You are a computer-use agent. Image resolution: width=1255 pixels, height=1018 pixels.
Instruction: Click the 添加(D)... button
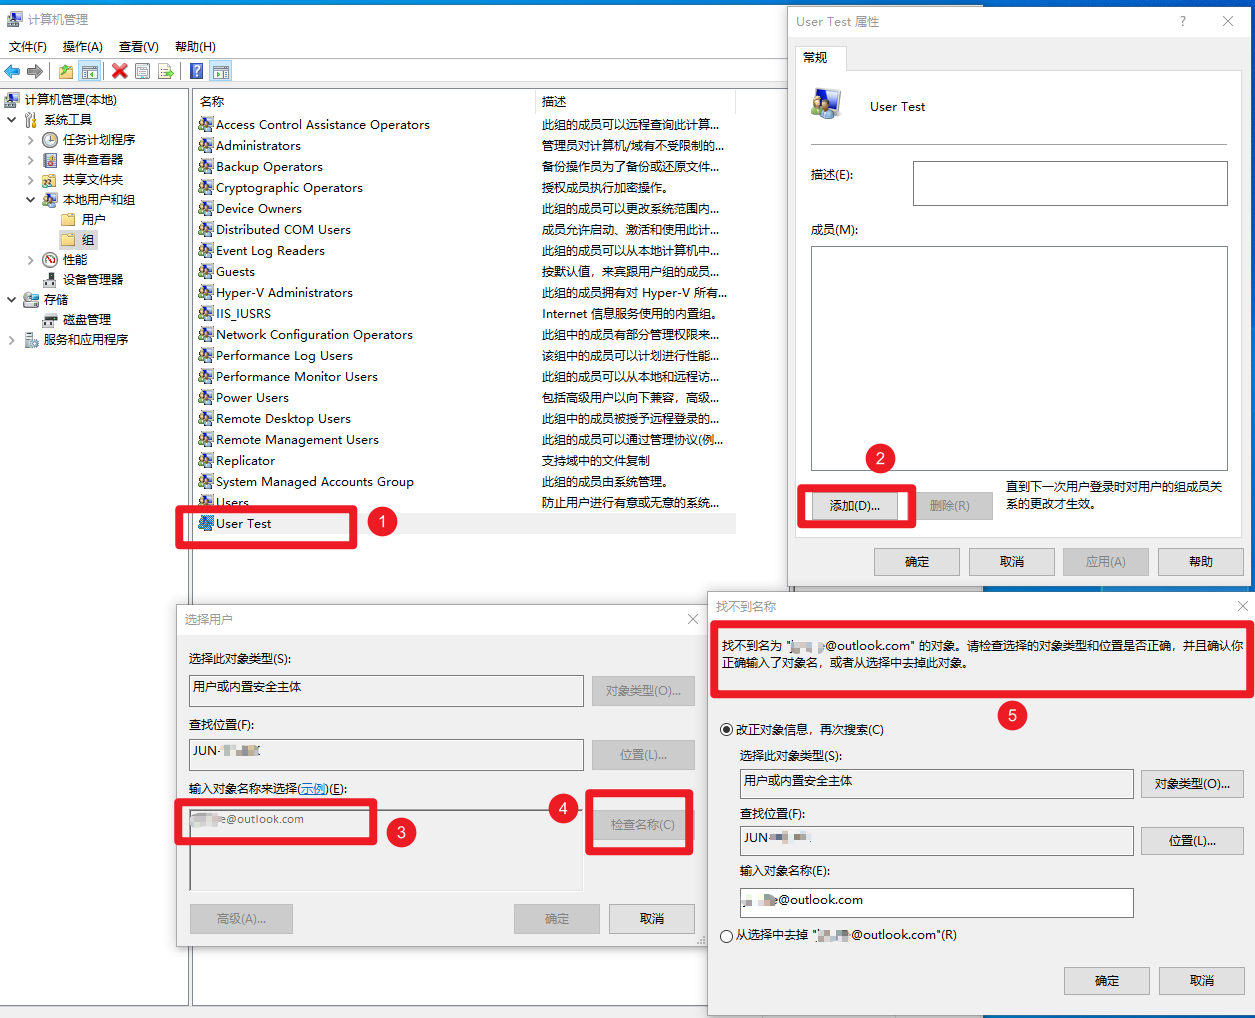(x=855, y=506)
